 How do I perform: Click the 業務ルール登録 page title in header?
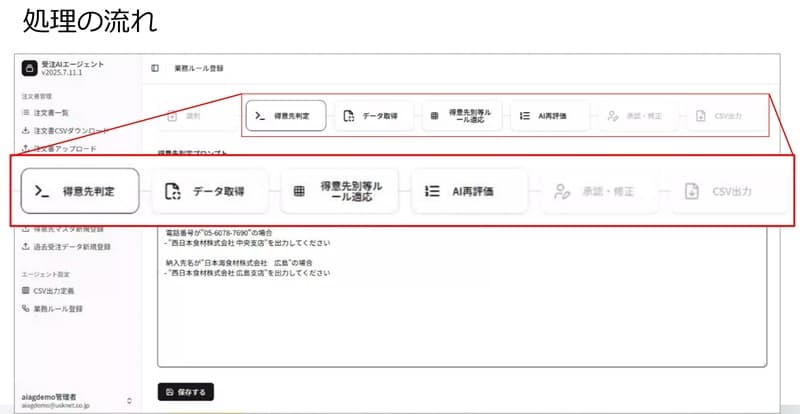[x=199, y=68]
